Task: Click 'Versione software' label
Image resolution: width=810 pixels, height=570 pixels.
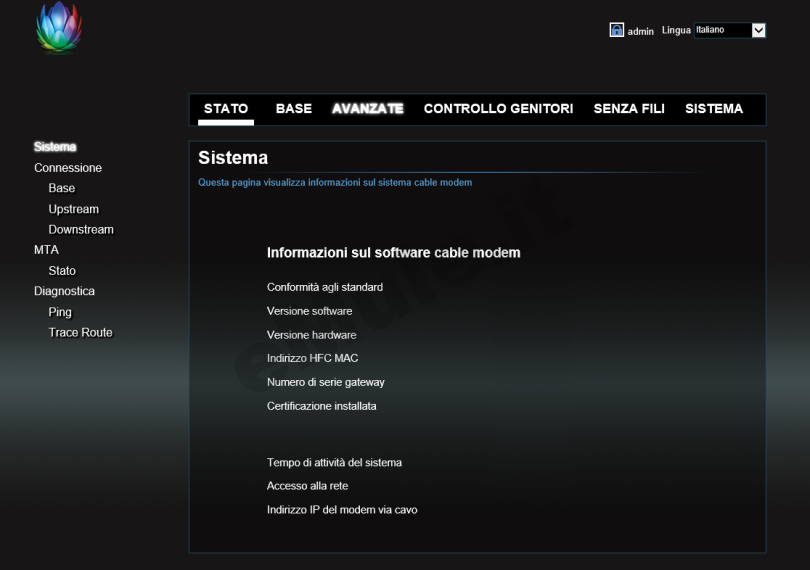Action: click(x=309, y=311)
